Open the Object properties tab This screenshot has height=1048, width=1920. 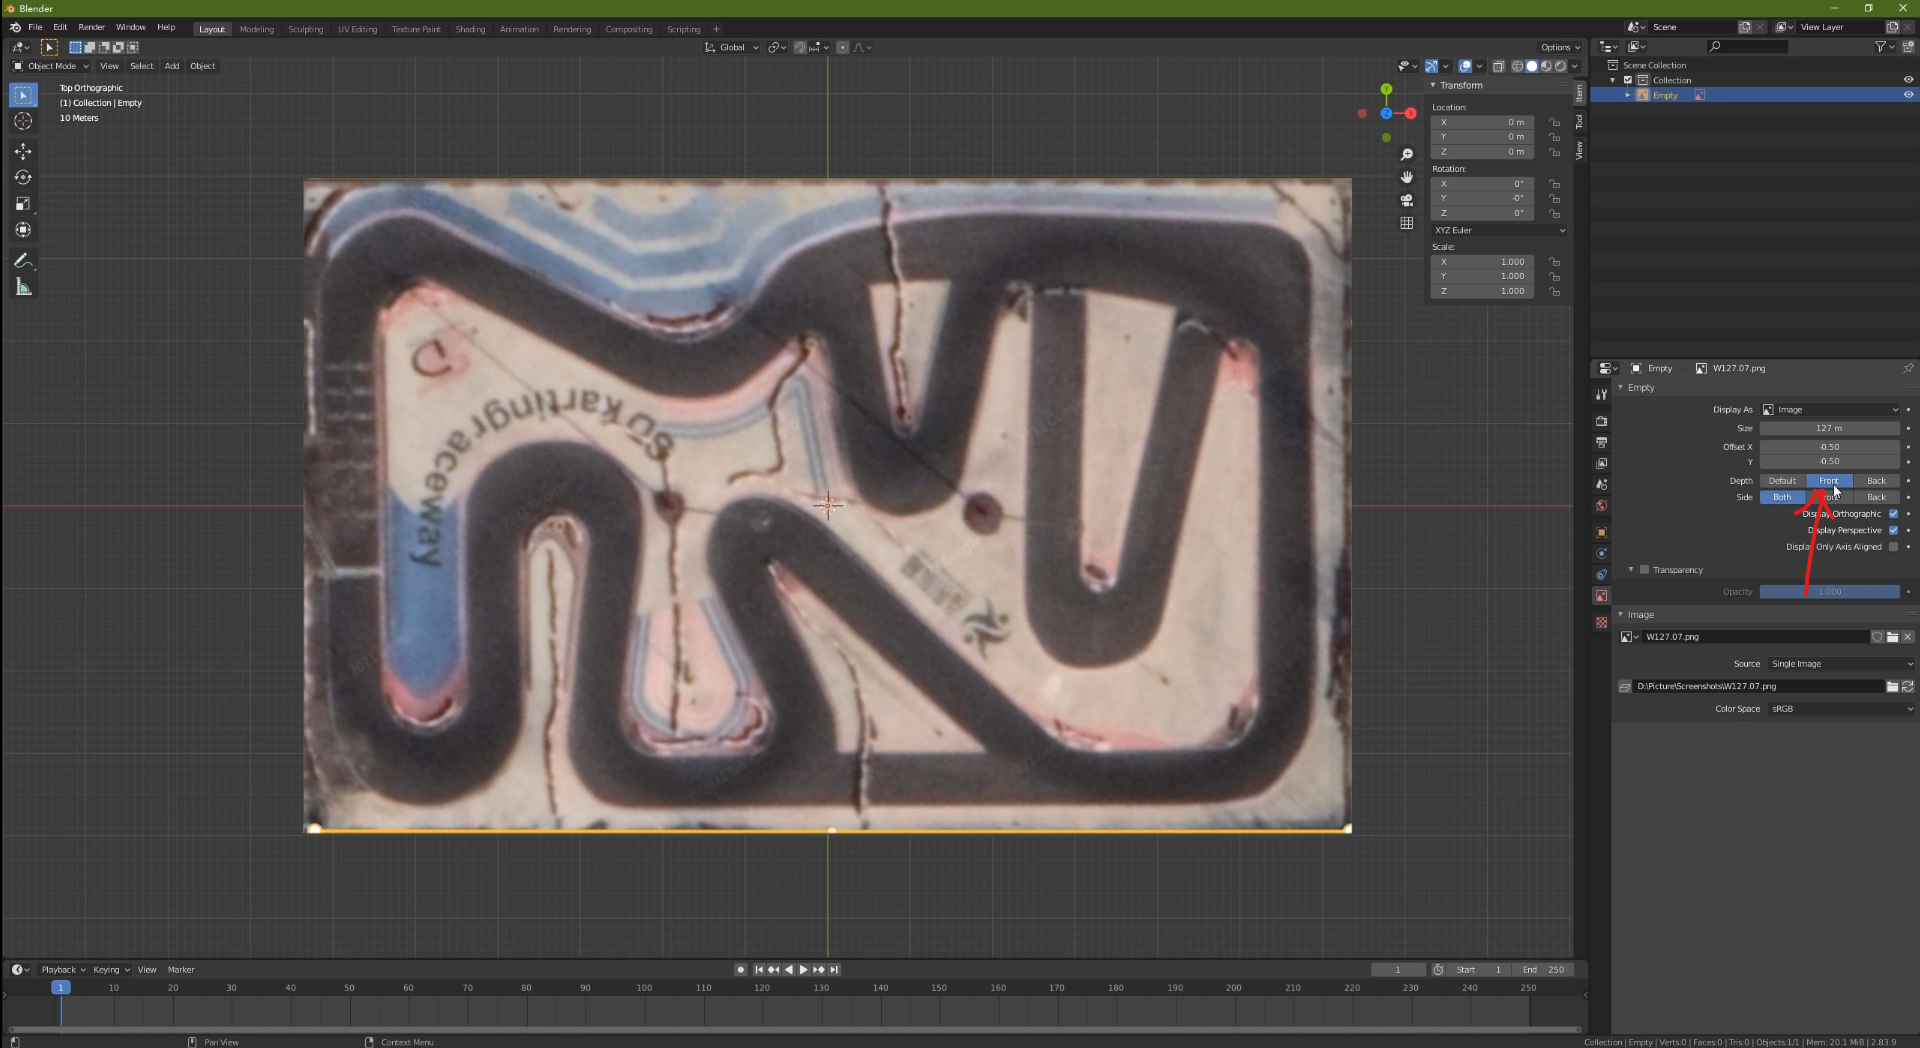[1601, 532]
